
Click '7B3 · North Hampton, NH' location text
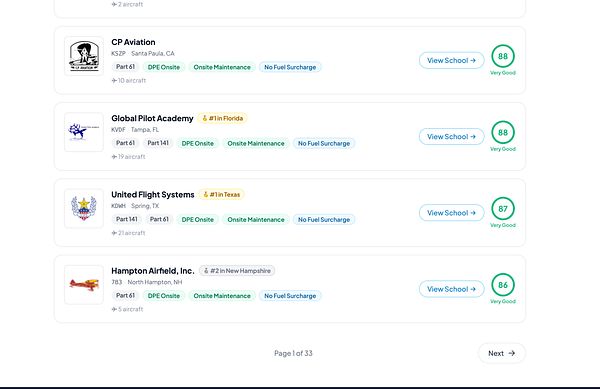pyautogui.click(x=147, y=282)
